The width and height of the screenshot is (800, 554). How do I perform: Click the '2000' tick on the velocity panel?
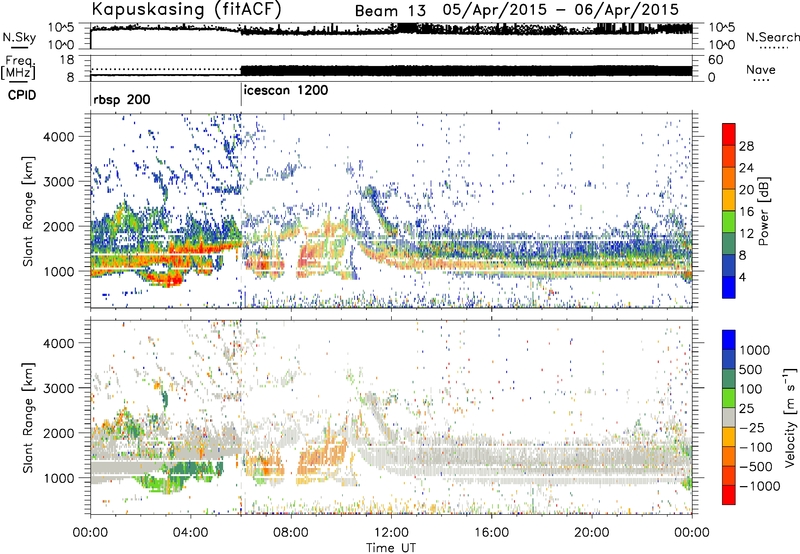(x=59, y=433)
